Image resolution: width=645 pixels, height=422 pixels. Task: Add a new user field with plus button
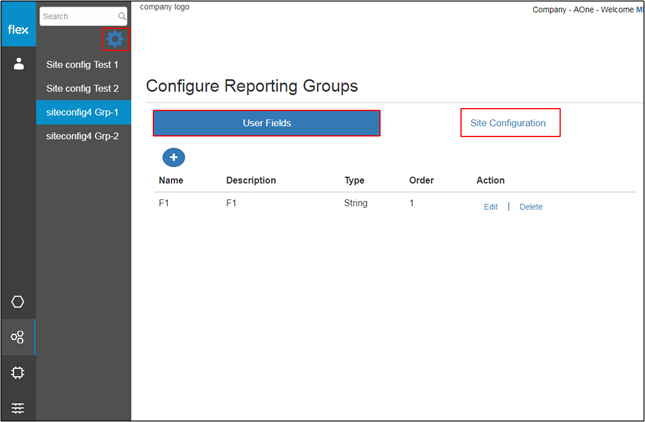coord(174,157)
